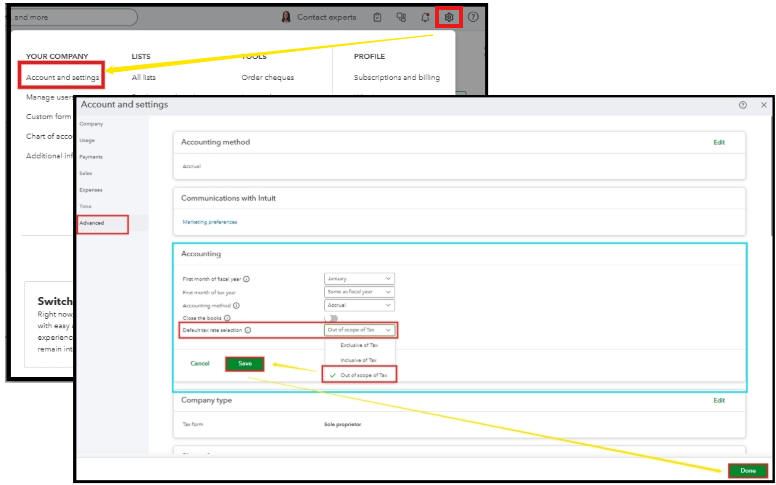Choose Inclusive of Tax from the list
Viewport: 776px width, 485px height.
point(359,360)
